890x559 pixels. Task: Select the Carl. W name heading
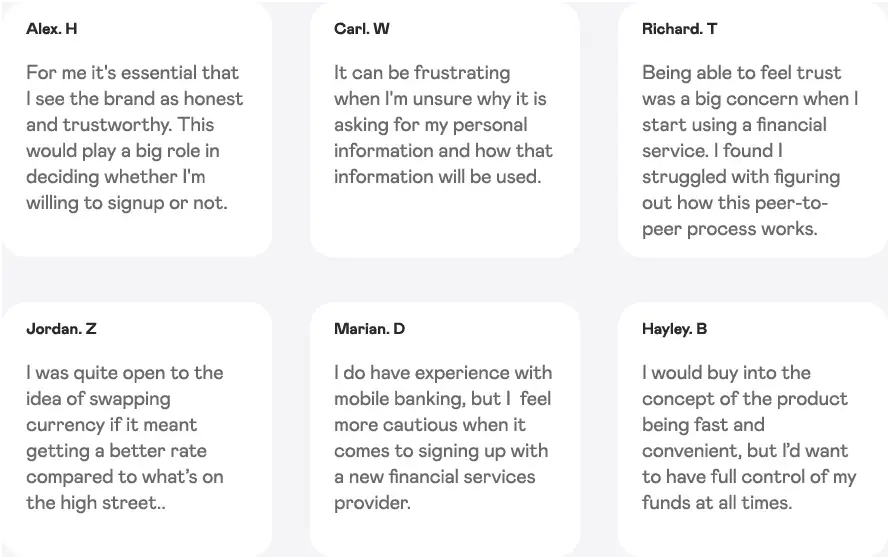point(362,29)
